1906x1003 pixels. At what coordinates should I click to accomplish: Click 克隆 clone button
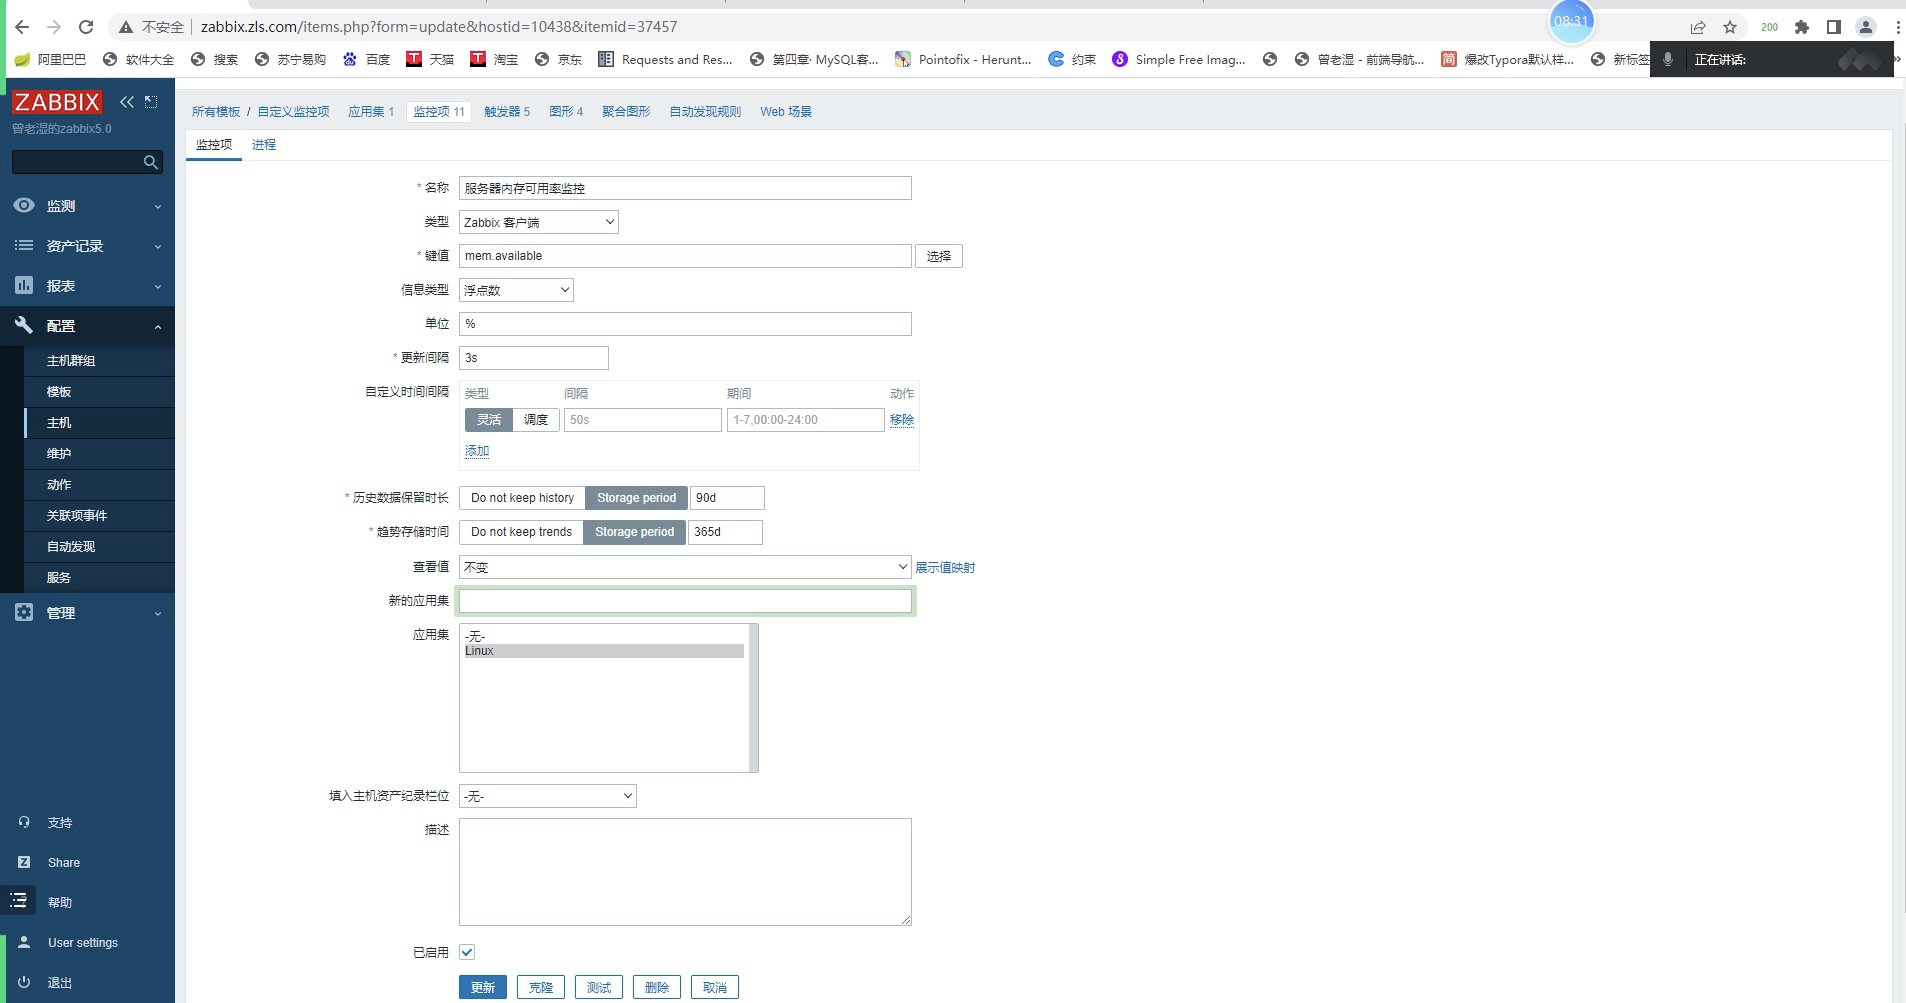point(541,987)
